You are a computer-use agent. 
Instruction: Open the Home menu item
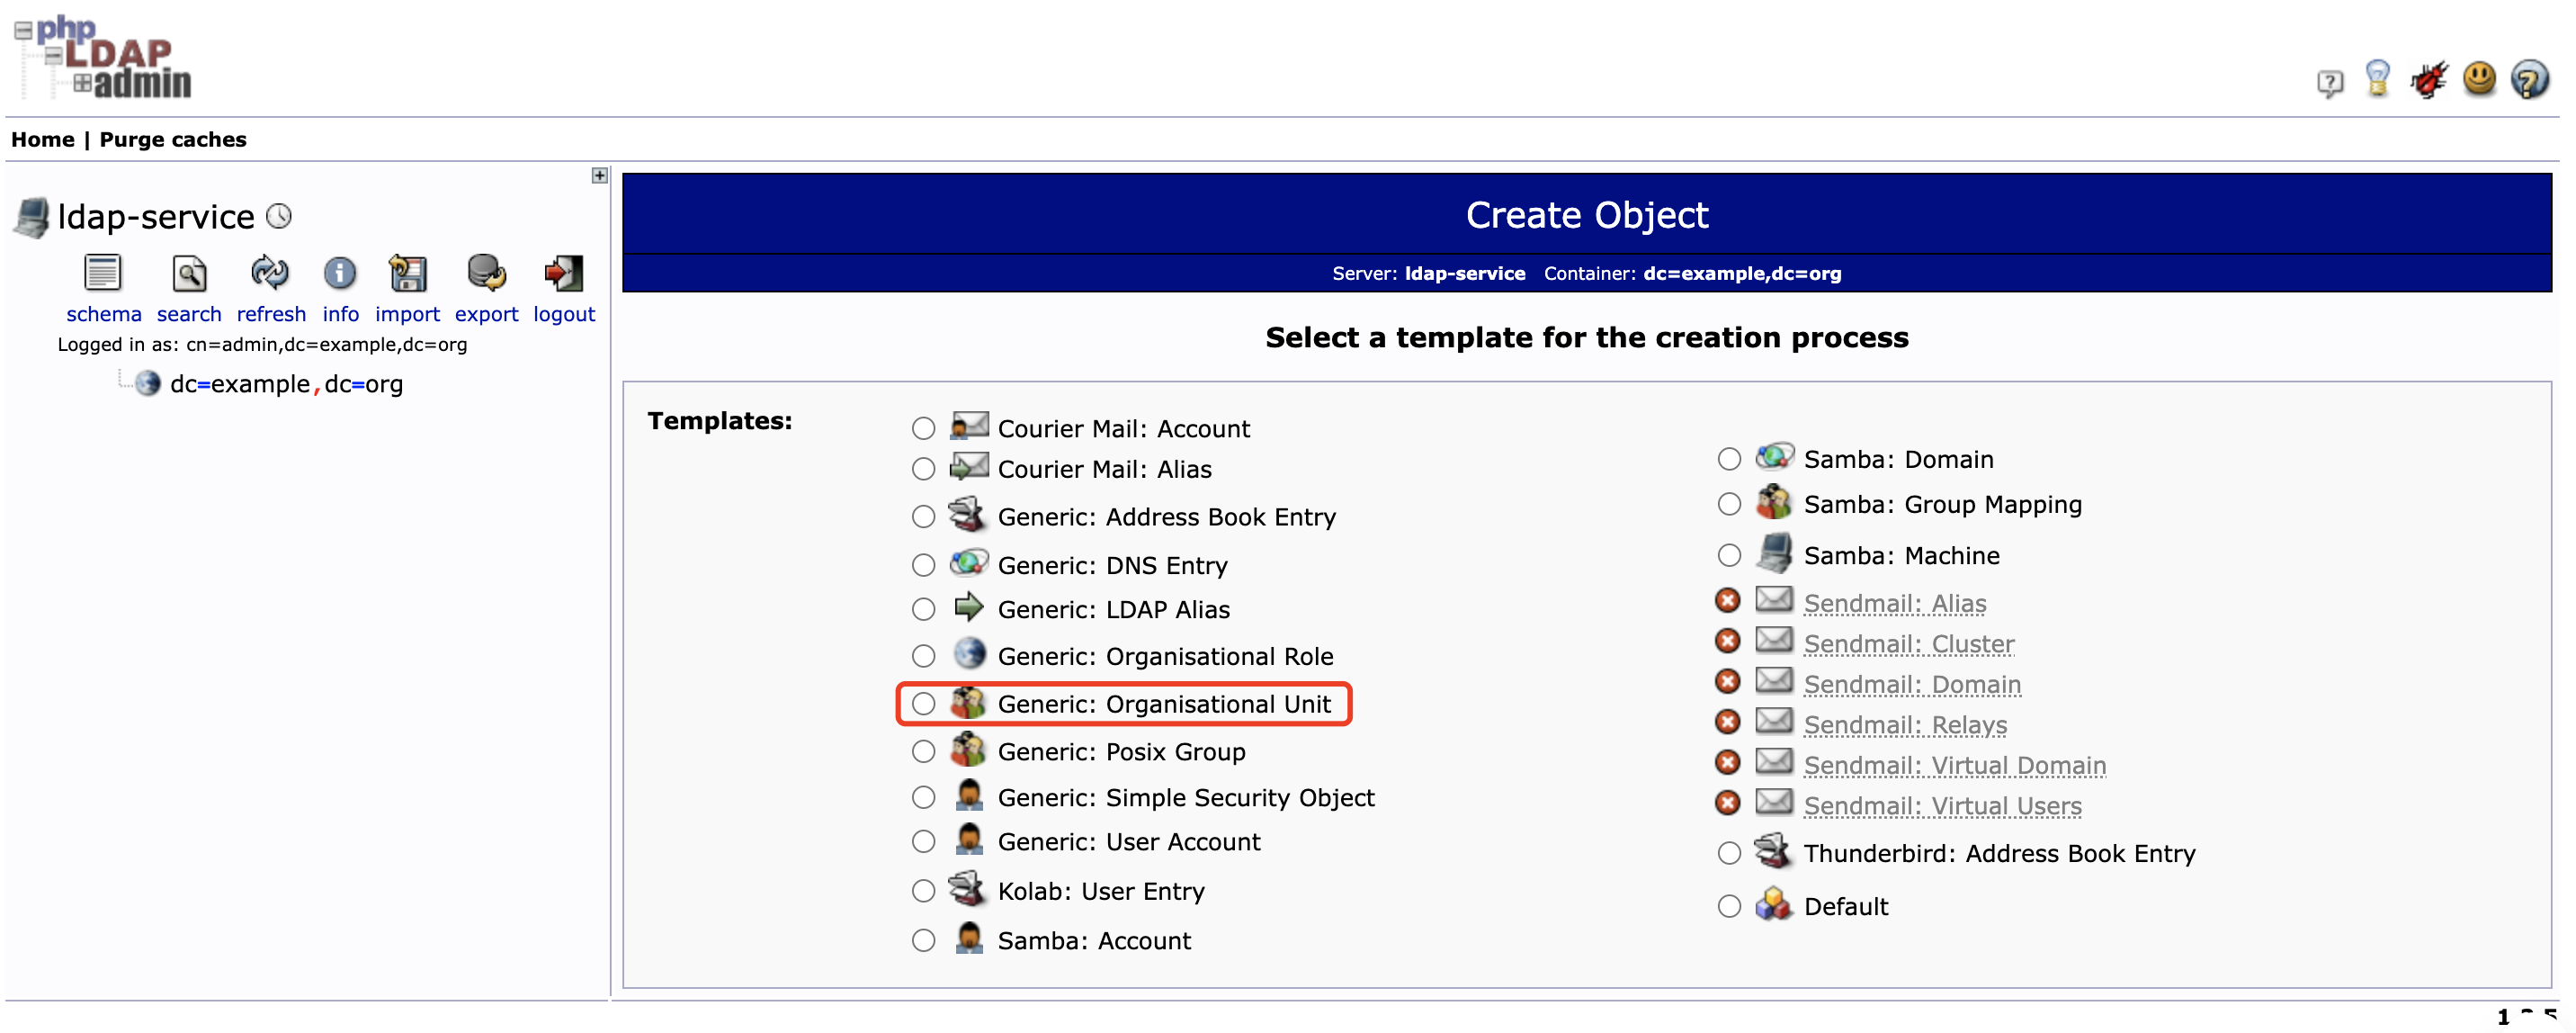tap(42, 139)
